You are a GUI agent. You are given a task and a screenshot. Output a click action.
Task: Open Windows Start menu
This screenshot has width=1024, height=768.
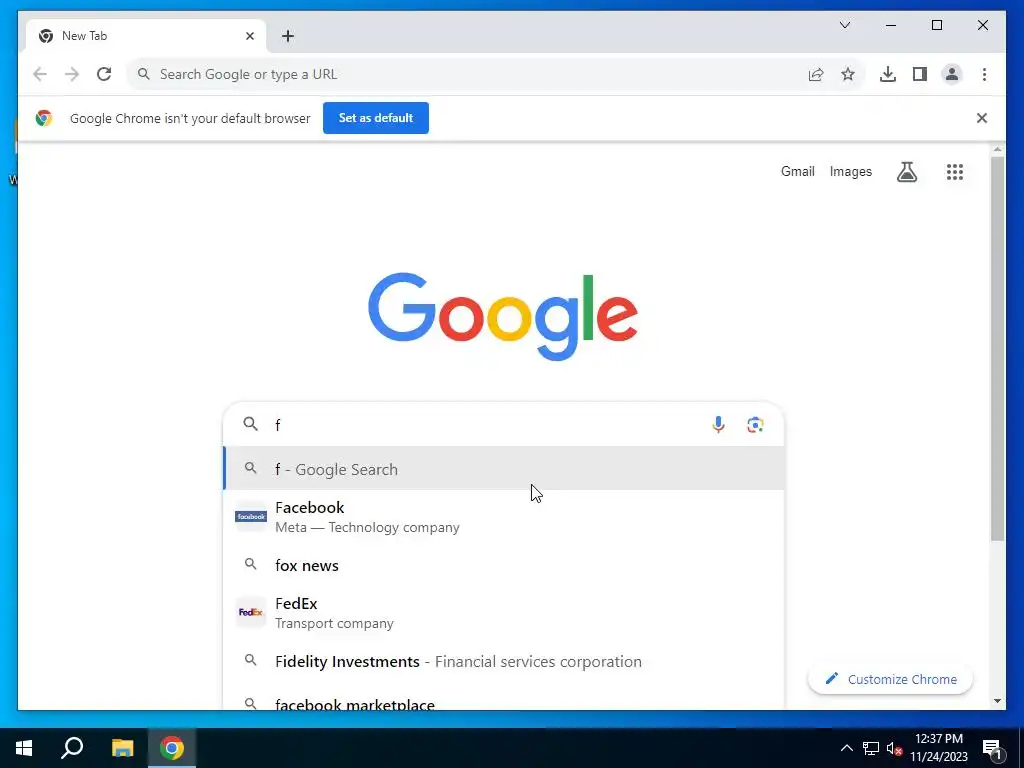click(24, 748)
